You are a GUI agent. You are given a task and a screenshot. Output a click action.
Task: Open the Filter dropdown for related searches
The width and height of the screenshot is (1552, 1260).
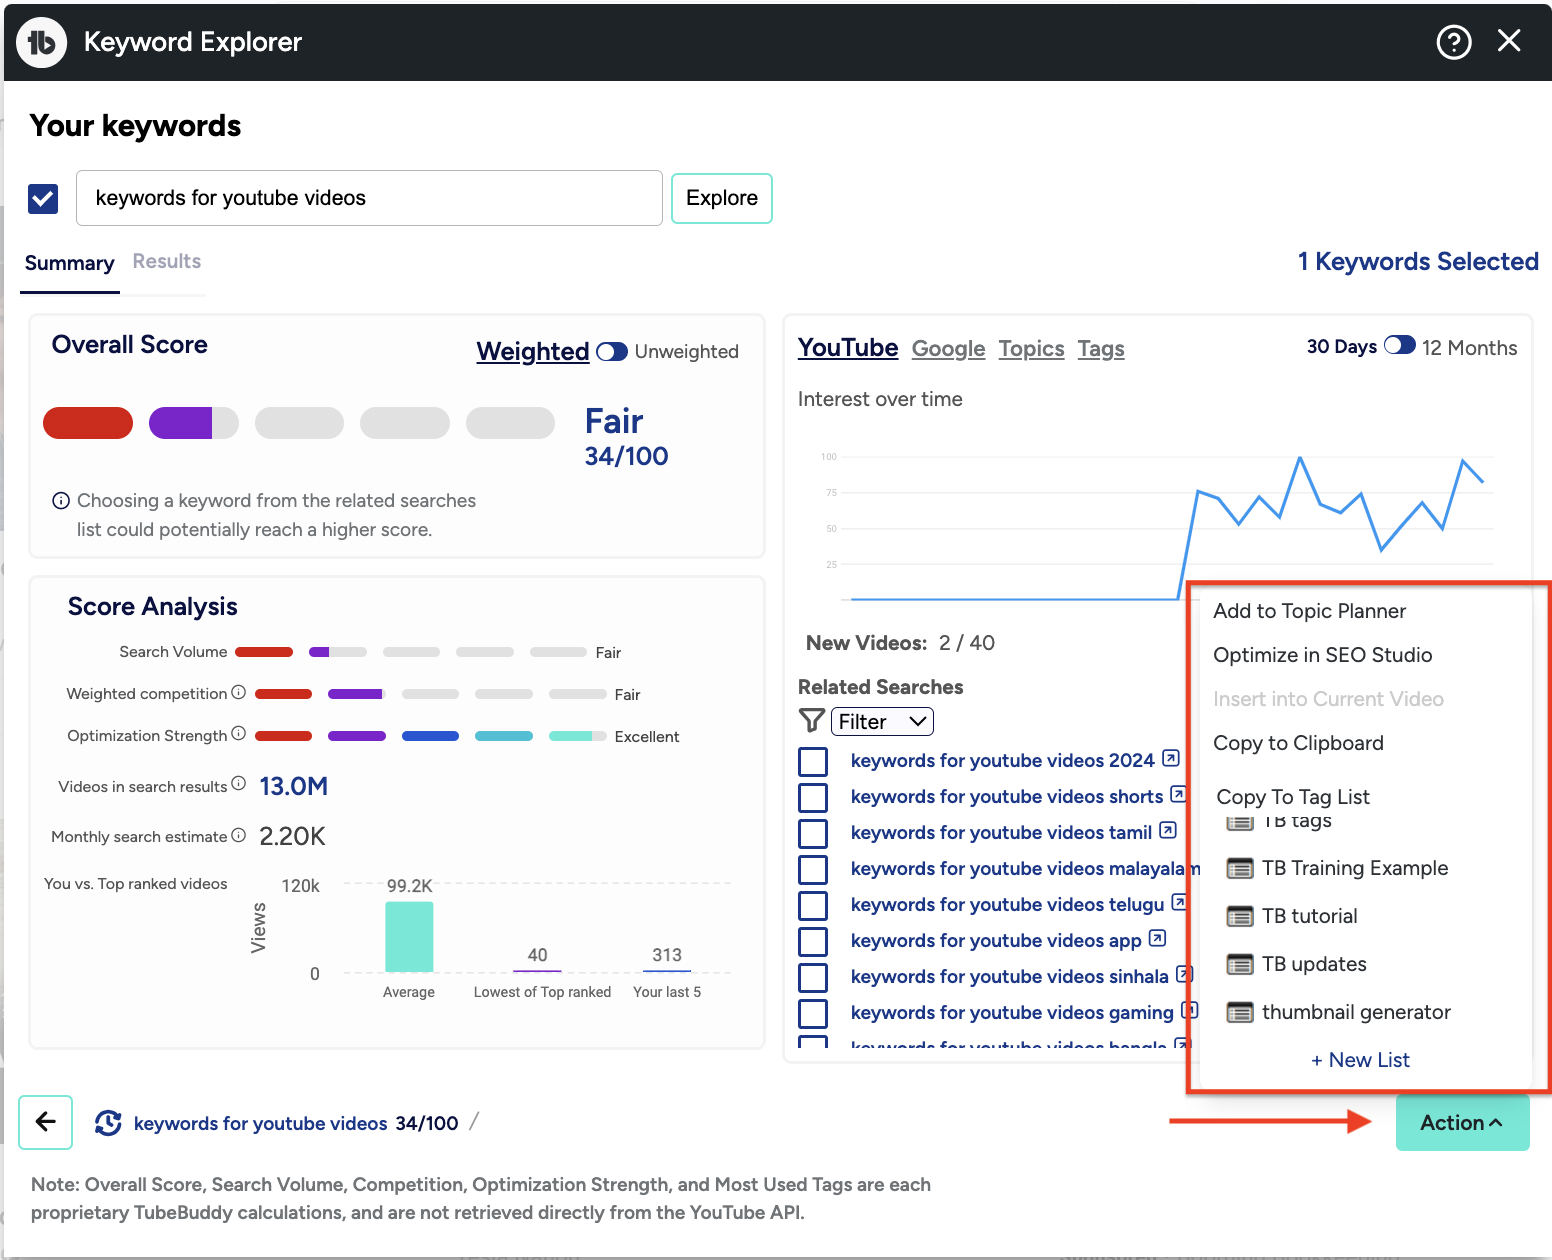pos(882,721)
